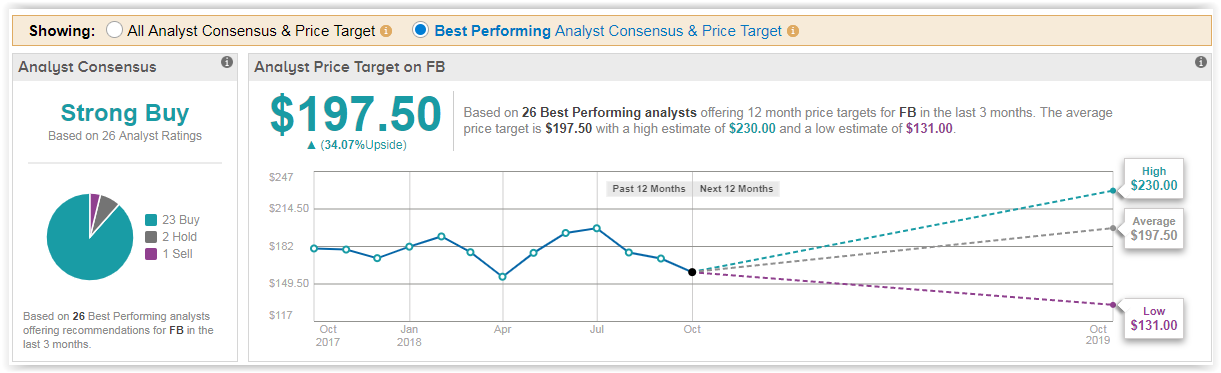Click gray 2 Hold legend swatch
This screenshot has width=1221, height=373.
coord(150,237)
